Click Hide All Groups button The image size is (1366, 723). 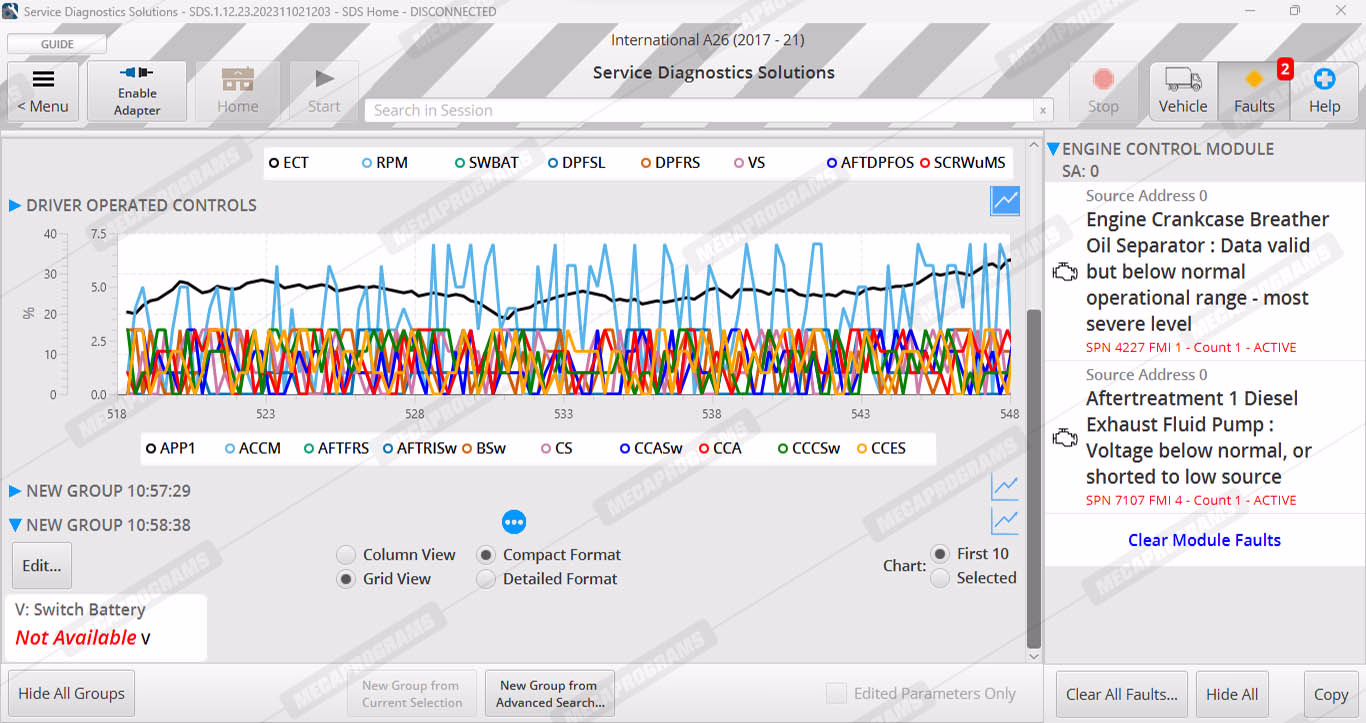pos(72,693)
